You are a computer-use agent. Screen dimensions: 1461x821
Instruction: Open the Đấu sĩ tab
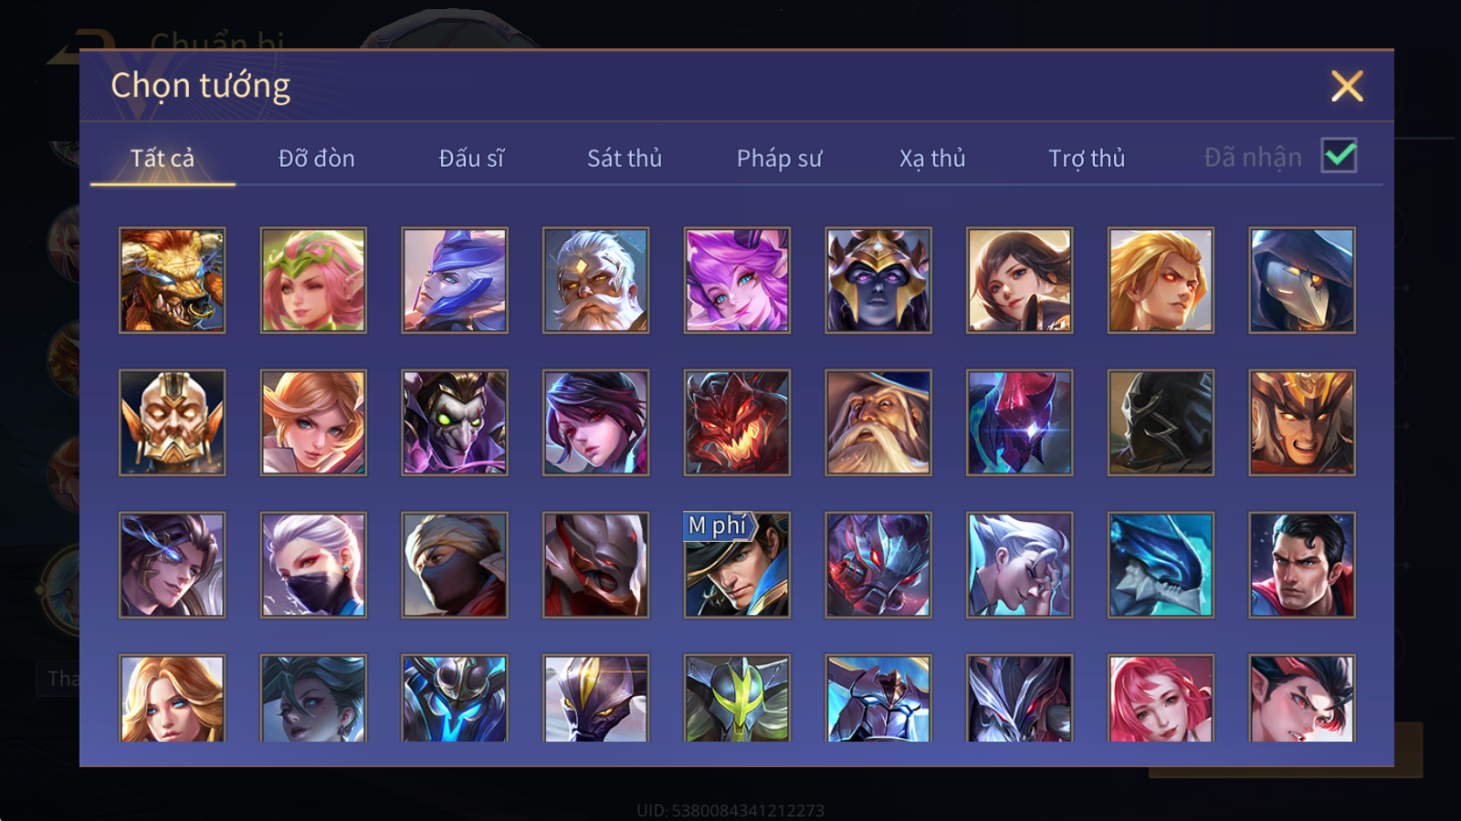click(471, 158)
